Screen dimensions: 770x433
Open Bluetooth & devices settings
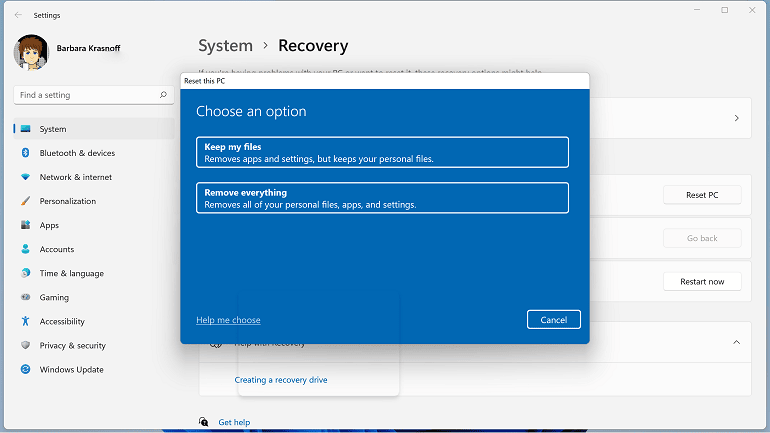[94, 153]
